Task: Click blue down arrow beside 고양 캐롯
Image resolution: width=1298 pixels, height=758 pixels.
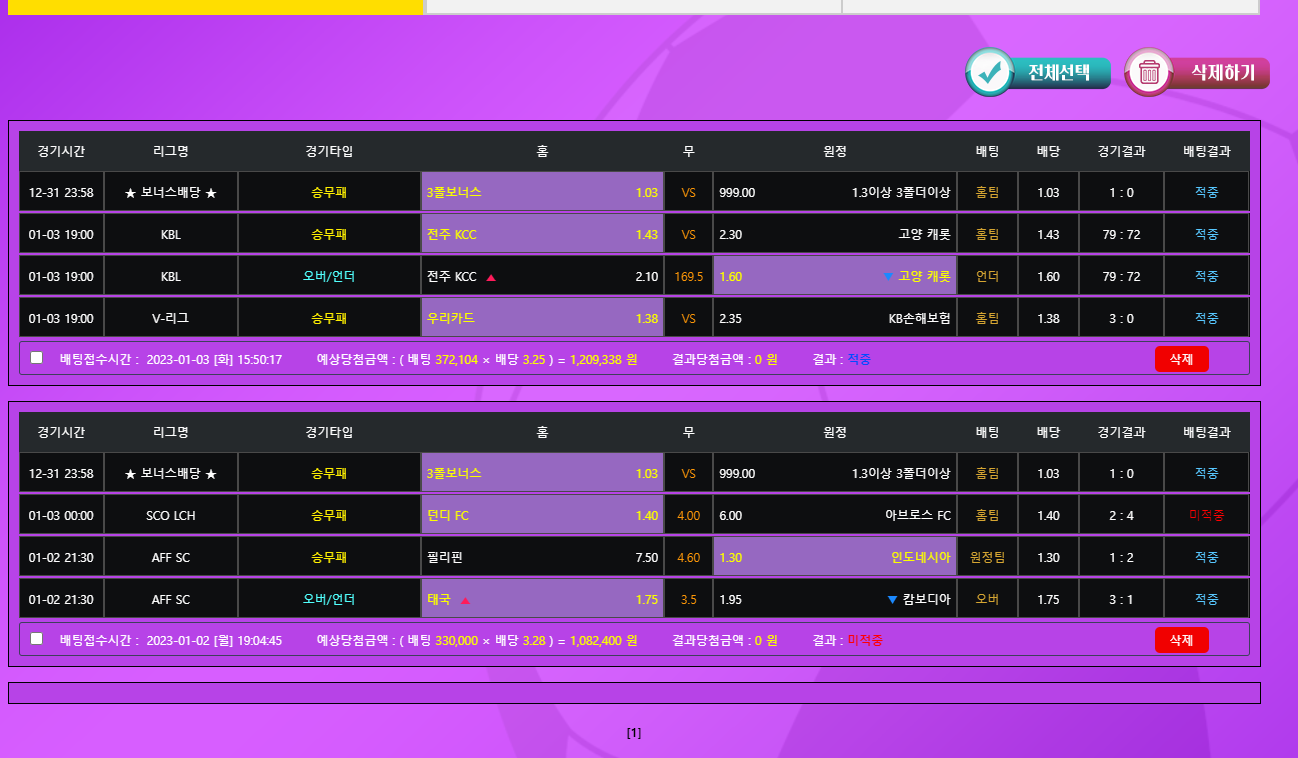Action: coord(887,277)
